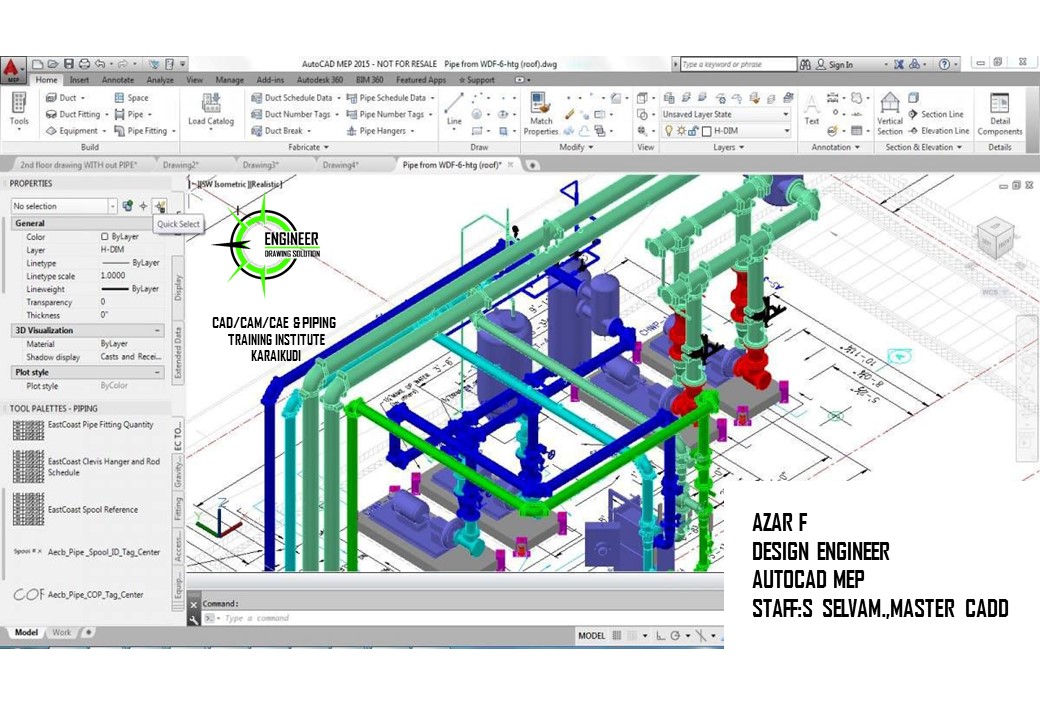Open the Detail Components tool

1000,114
